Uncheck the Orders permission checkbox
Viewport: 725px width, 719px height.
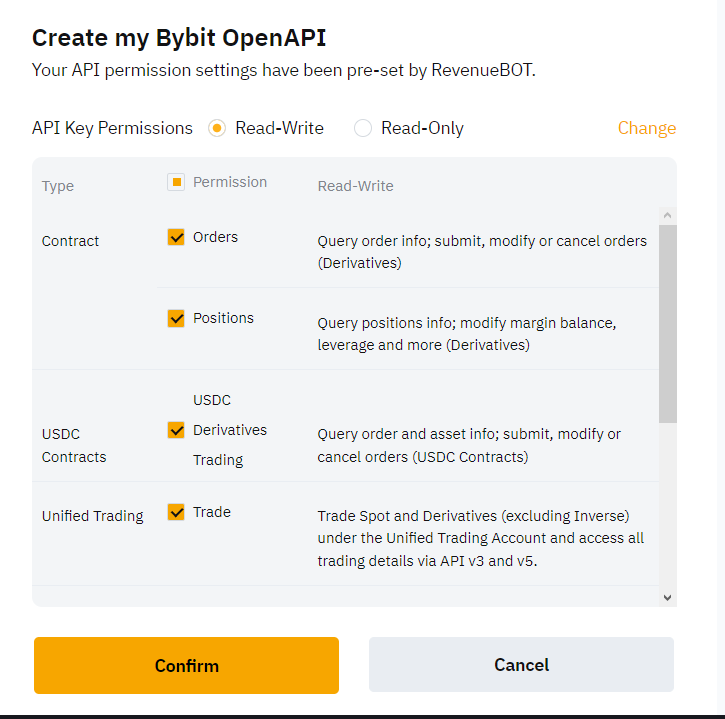pos(176,237)
